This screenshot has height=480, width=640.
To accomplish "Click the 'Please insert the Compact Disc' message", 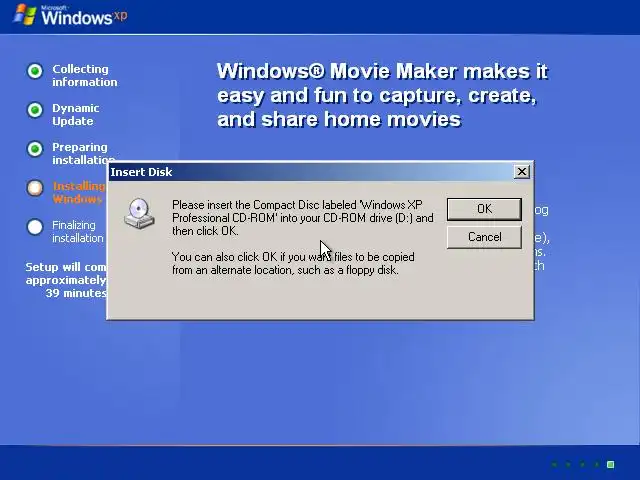I will tap(302, 218).
